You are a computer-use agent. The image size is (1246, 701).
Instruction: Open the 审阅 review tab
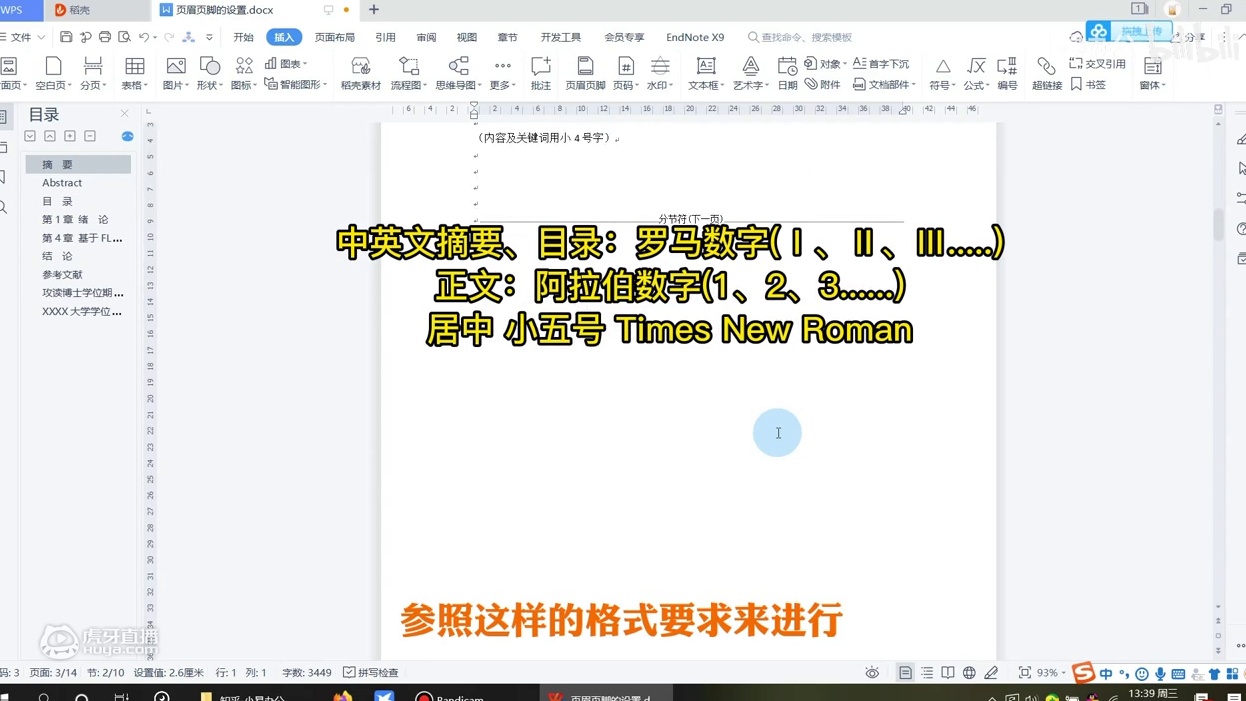point(426,37)
